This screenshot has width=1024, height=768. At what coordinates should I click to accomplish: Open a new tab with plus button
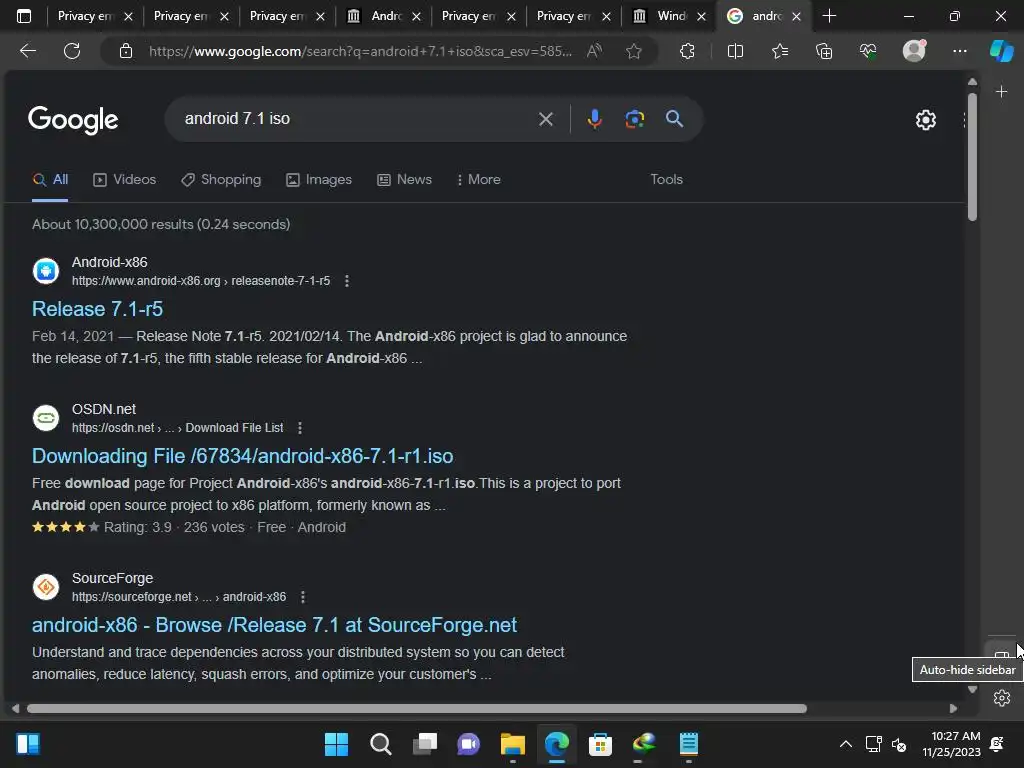[829, 16]
